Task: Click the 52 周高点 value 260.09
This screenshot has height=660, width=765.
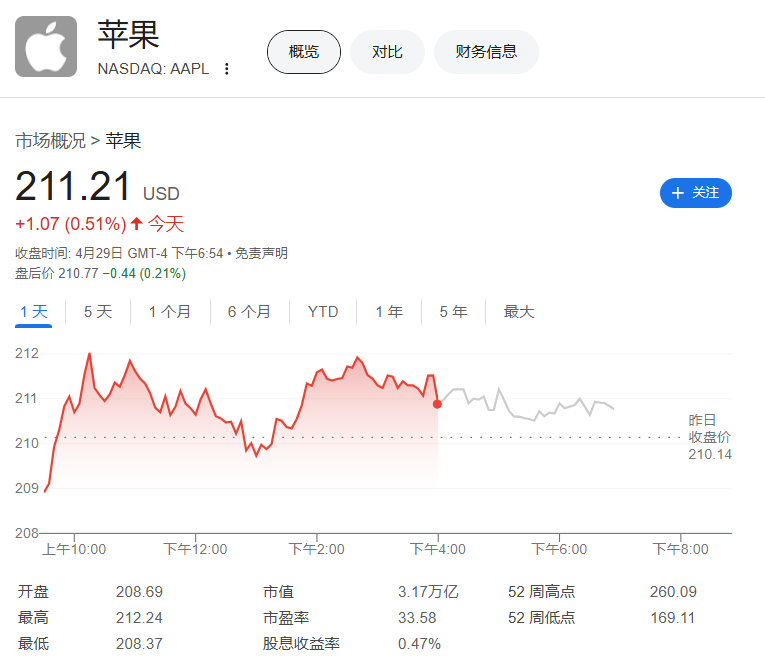Action: point(673,592)
